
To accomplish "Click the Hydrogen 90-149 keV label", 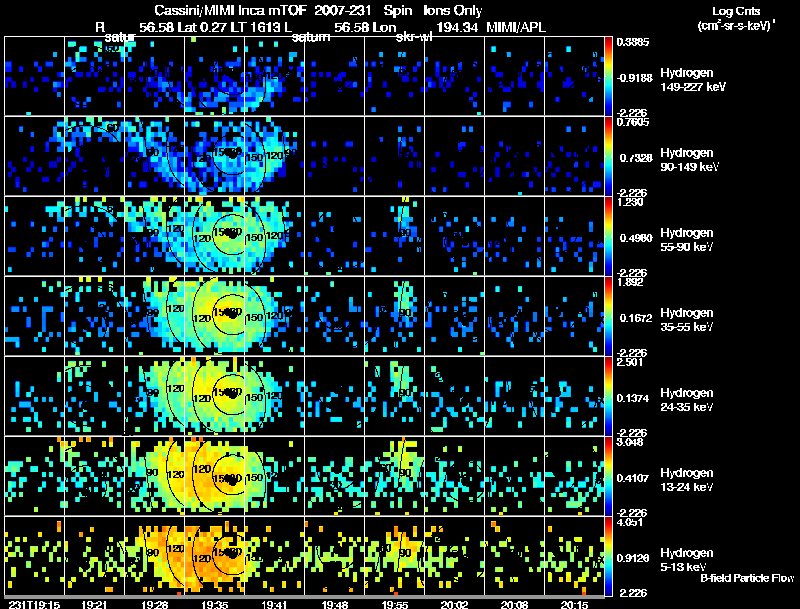I will coord(690,160).
